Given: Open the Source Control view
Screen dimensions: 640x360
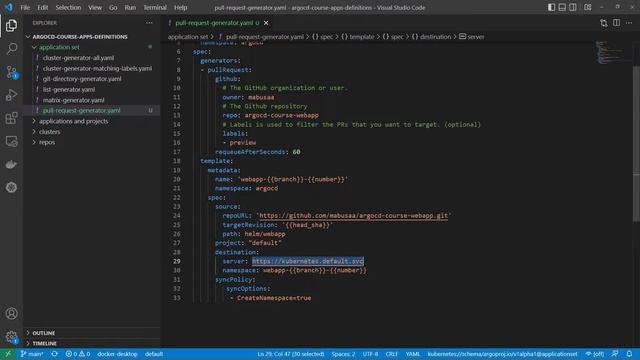Looking at the screenshot, I should pos(11,72).
